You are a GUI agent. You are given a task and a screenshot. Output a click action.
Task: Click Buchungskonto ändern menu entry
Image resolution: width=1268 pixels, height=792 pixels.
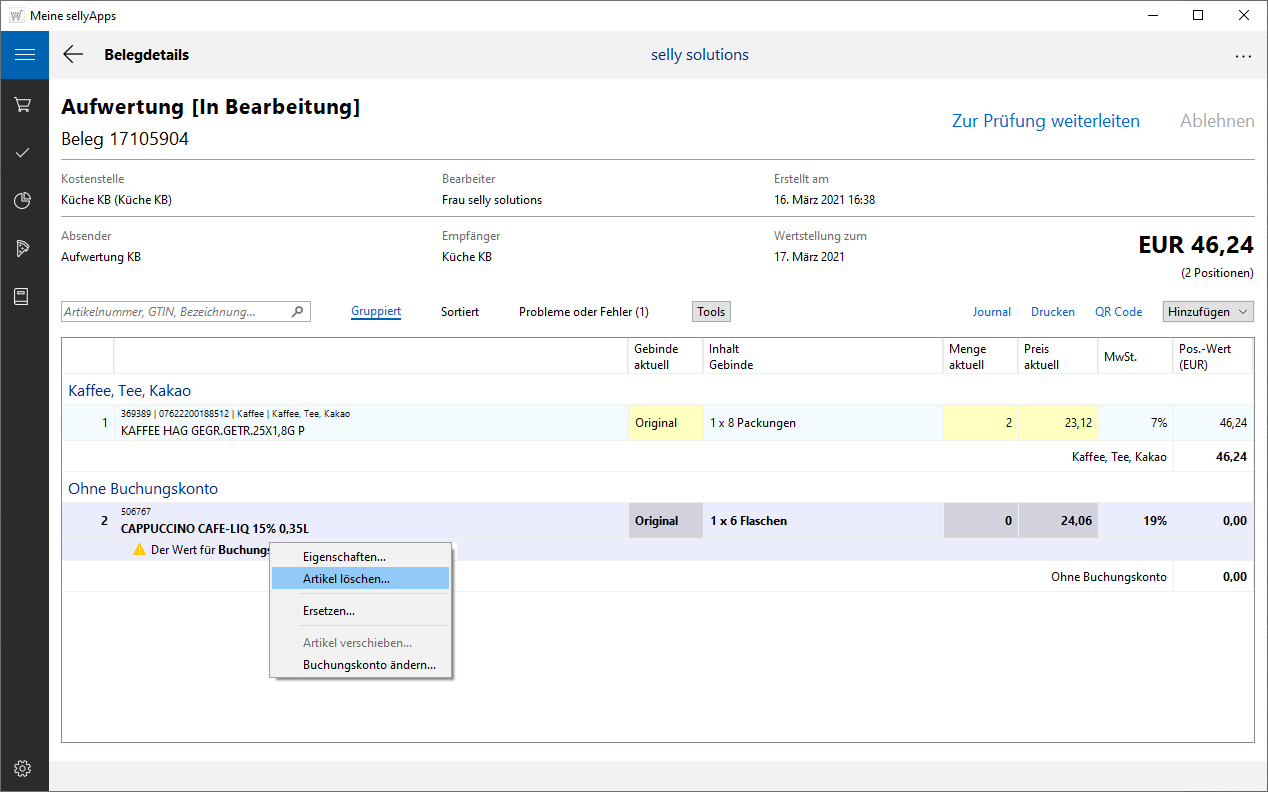(x=369, y=665)
